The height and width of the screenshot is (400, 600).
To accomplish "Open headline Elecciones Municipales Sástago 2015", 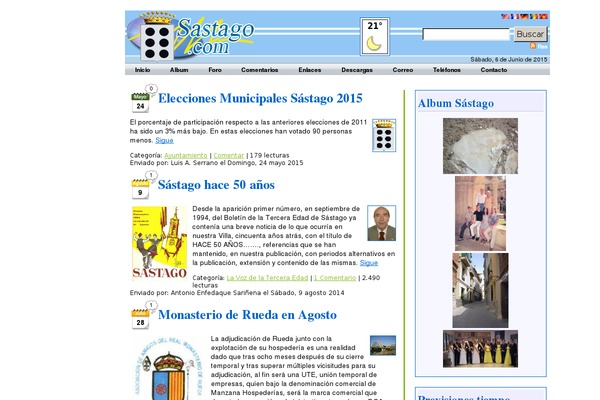I will (260, 98).
